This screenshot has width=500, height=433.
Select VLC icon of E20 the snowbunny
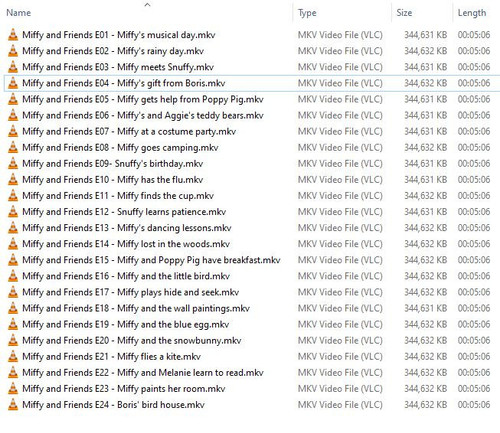13,340
